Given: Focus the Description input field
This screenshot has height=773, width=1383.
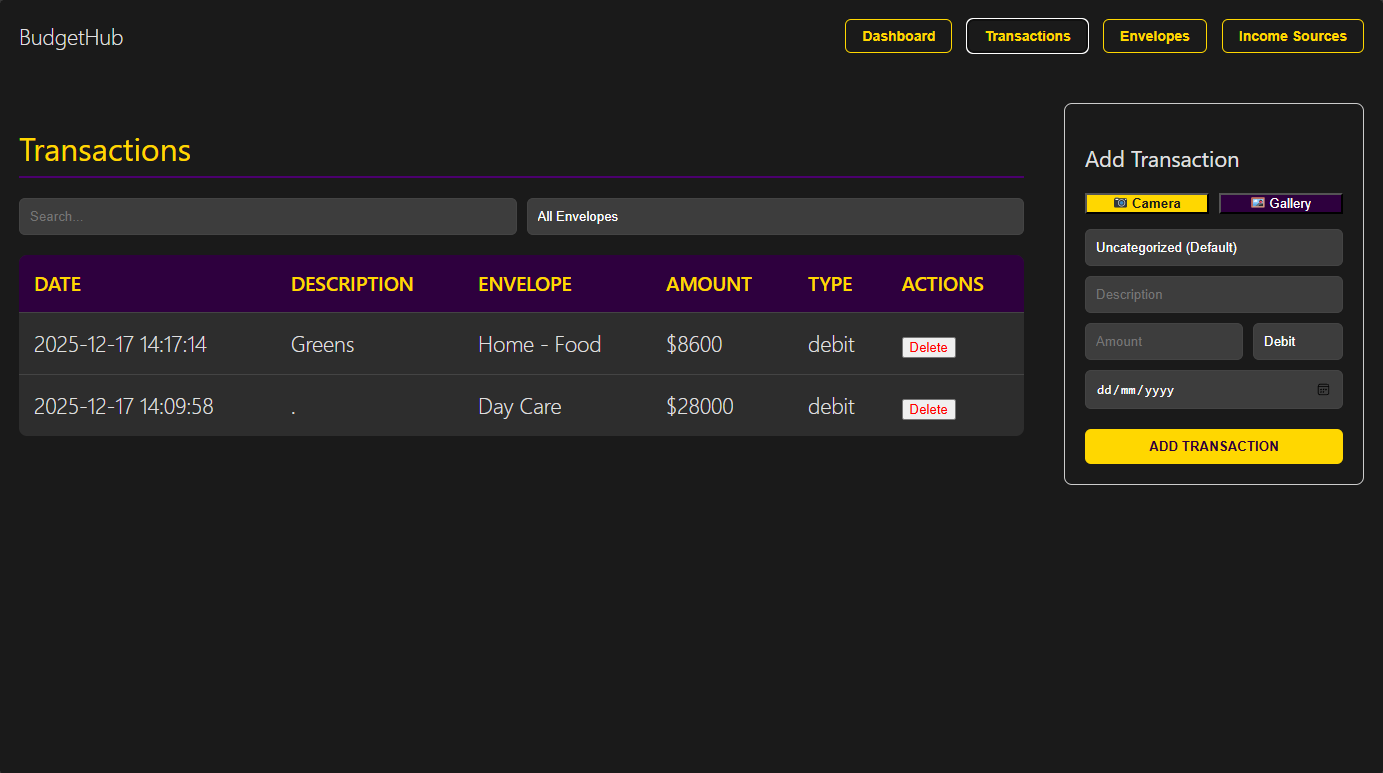Looking at the screenshot, I should 1213,294.
